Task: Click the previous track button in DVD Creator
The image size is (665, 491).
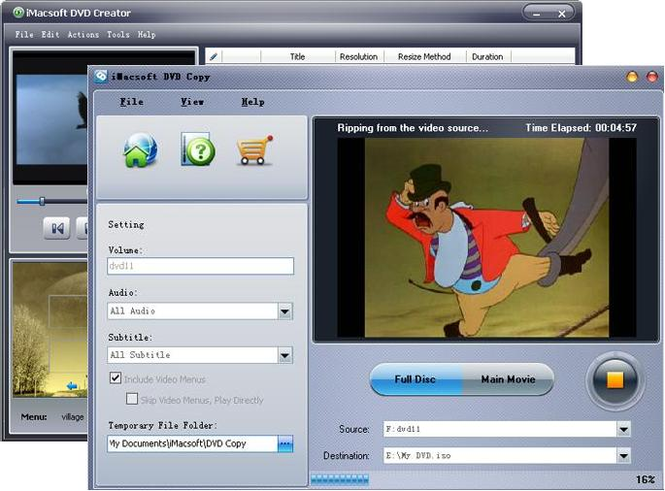Action: click(x=57, y=229)
